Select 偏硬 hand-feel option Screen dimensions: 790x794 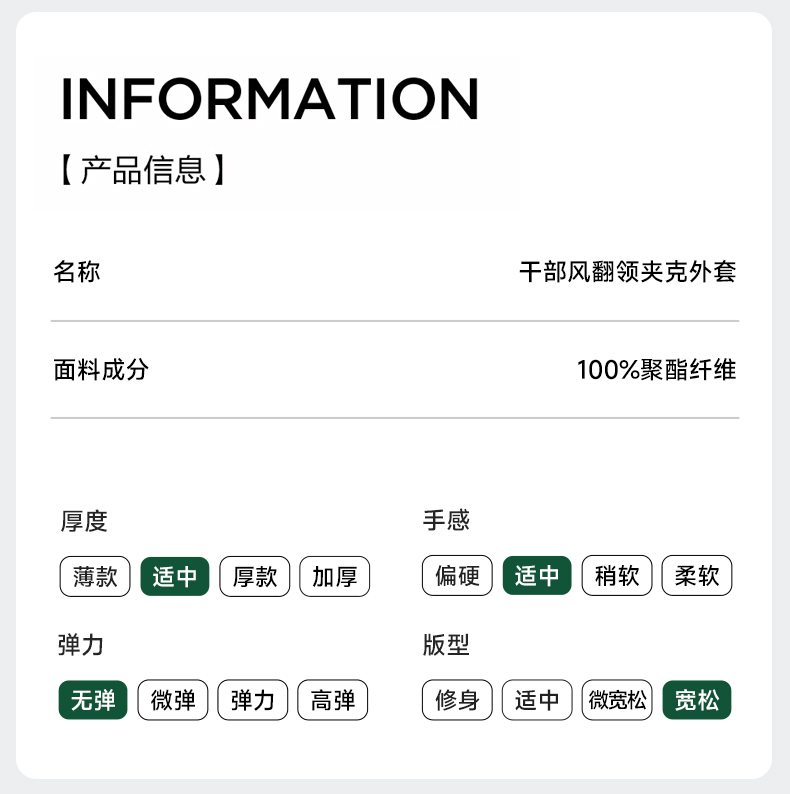457,576
